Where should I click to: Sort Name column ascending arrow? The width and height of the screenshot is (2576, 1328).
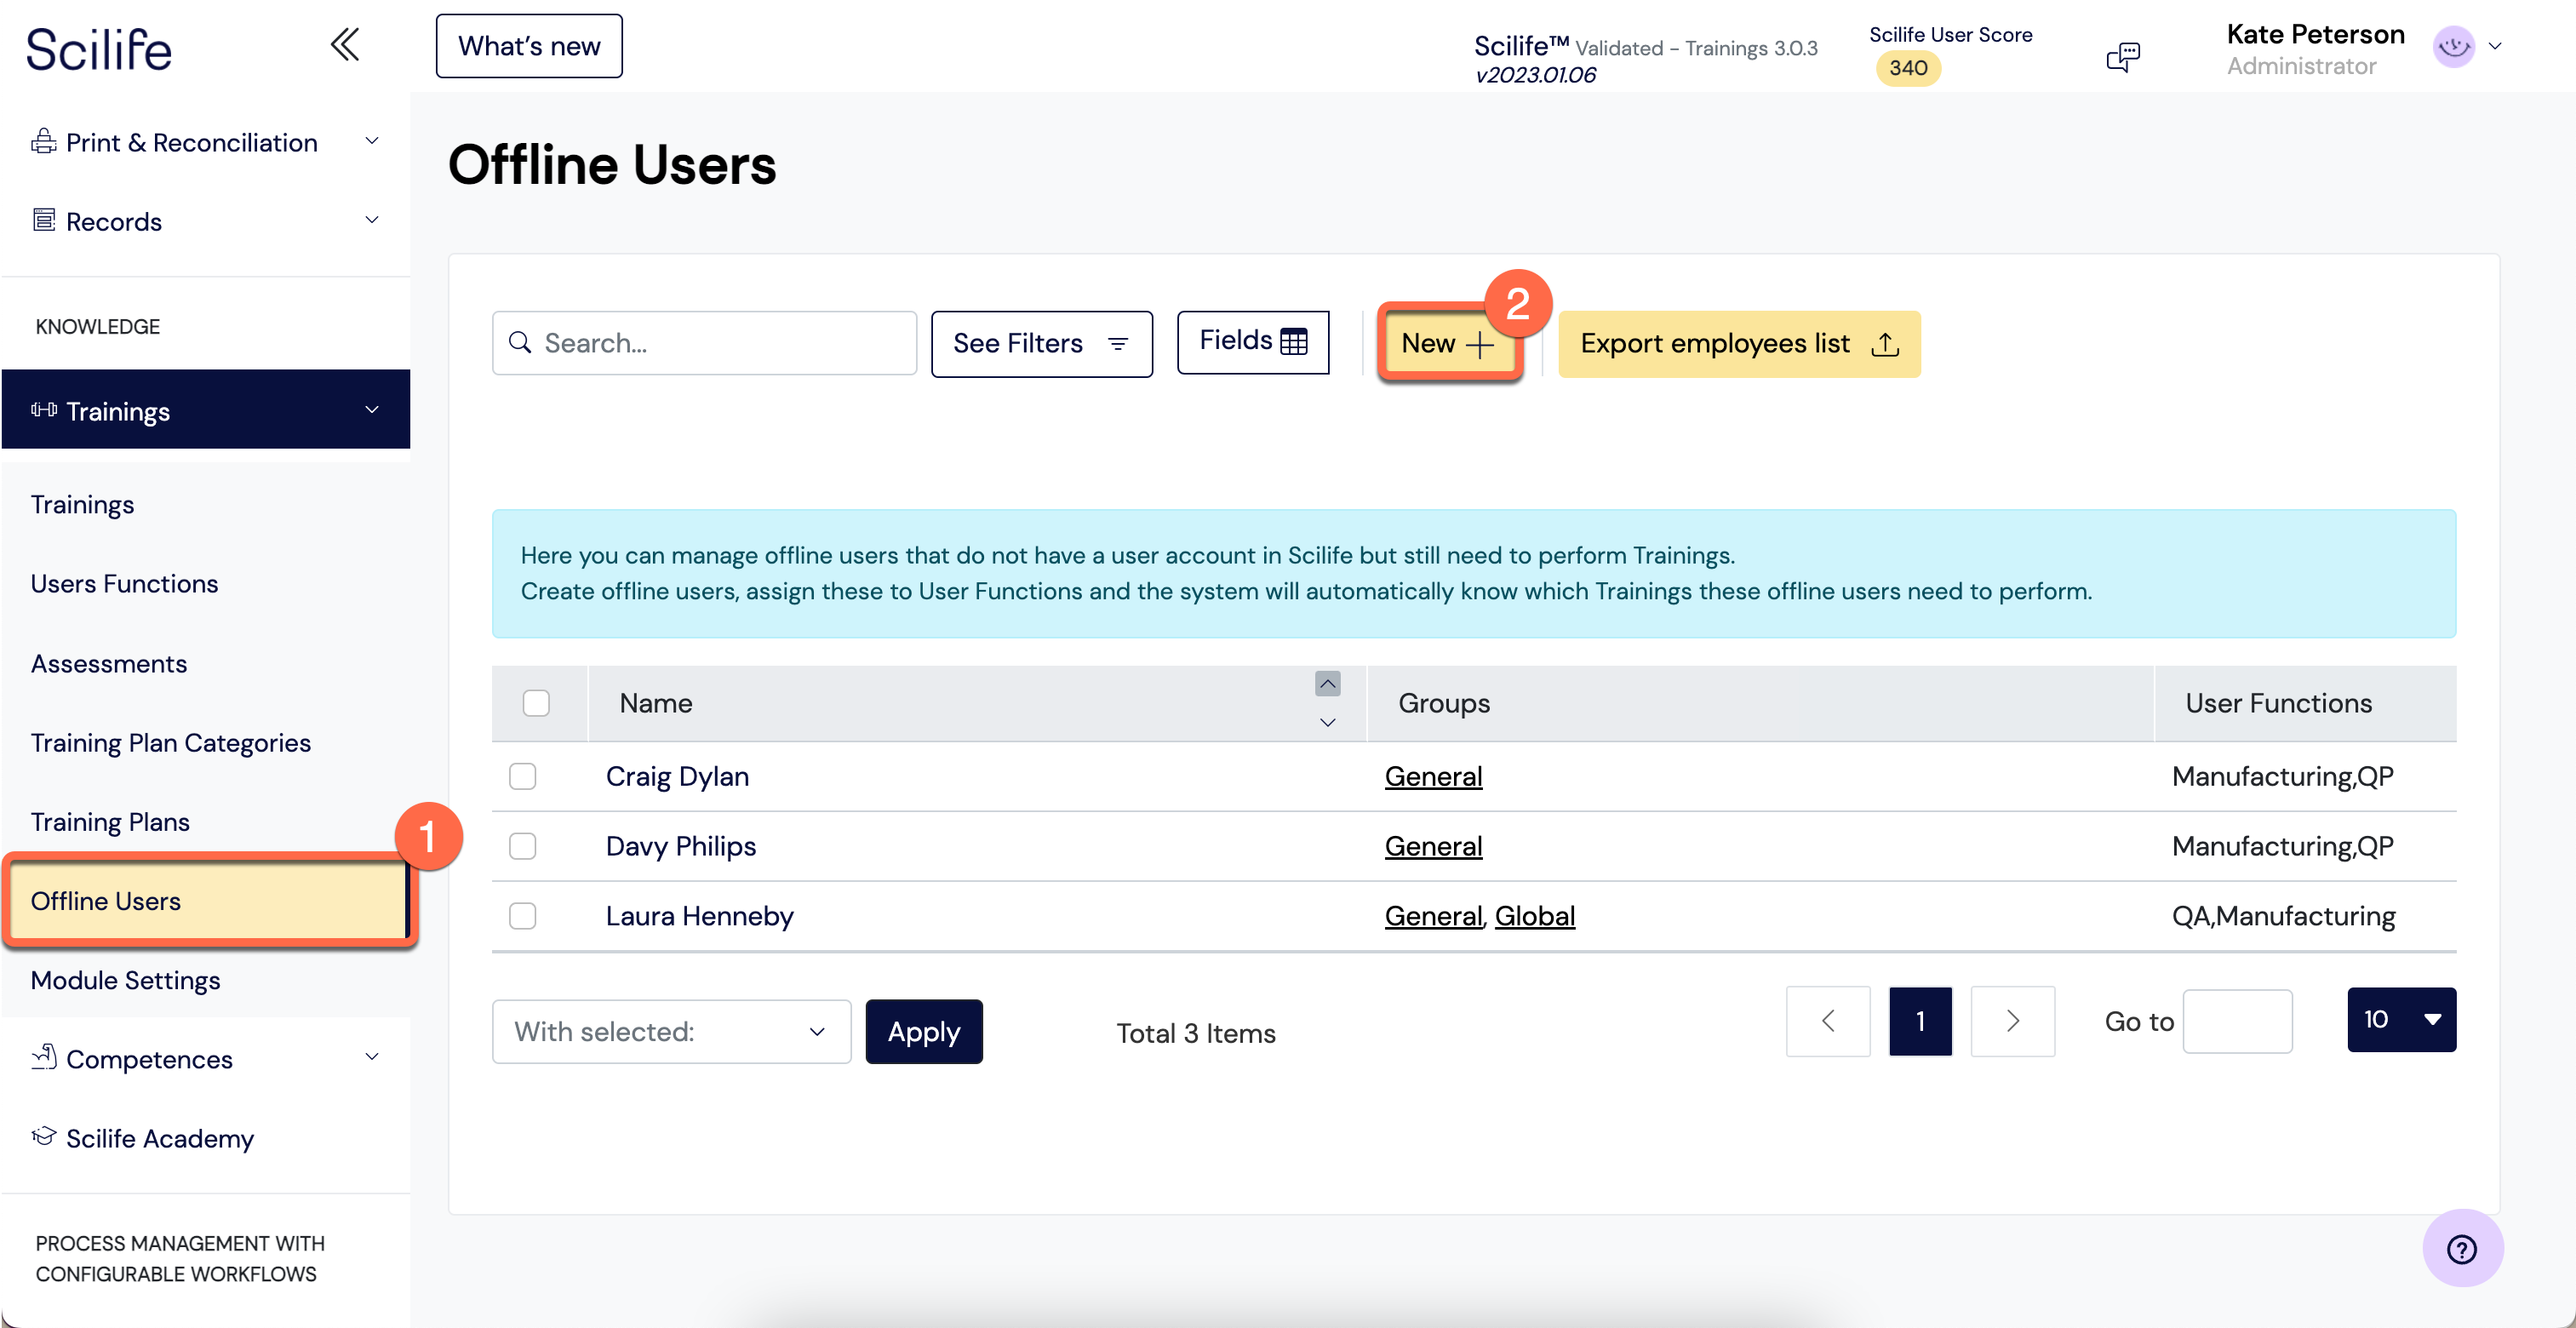[x=1327, y=684]
